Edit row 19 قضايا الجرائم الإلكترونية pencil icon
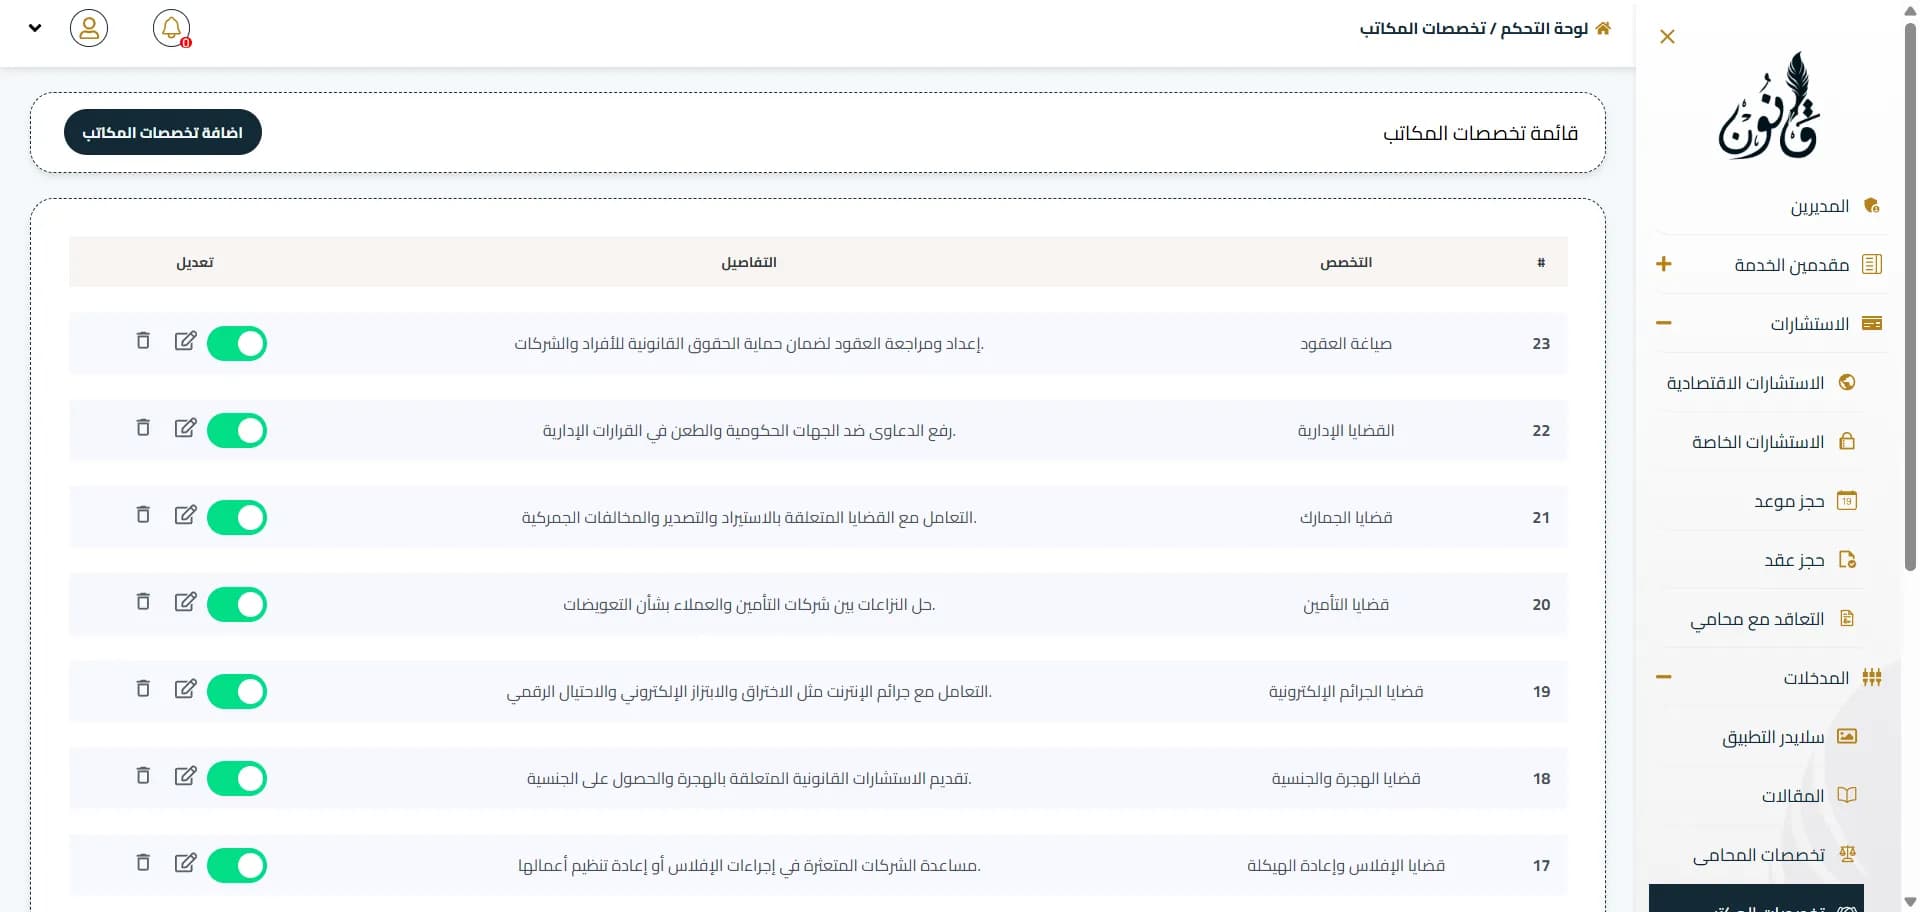1920x912 pixels. pos(186,689)
